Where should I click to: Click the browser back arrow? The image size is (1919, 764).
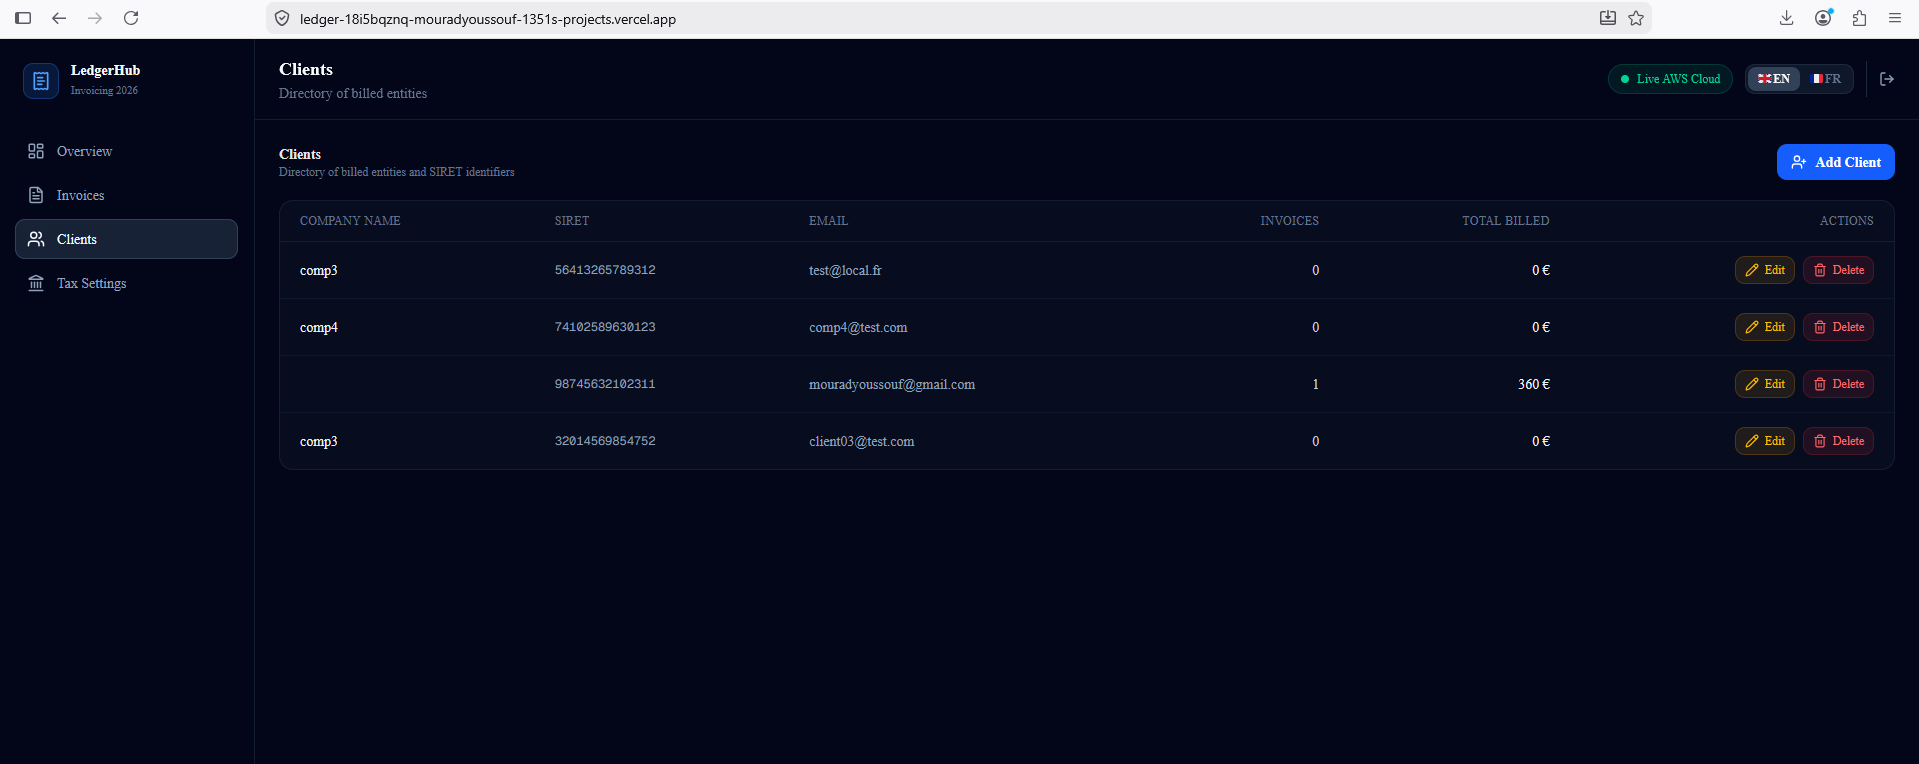coord(59,18)
